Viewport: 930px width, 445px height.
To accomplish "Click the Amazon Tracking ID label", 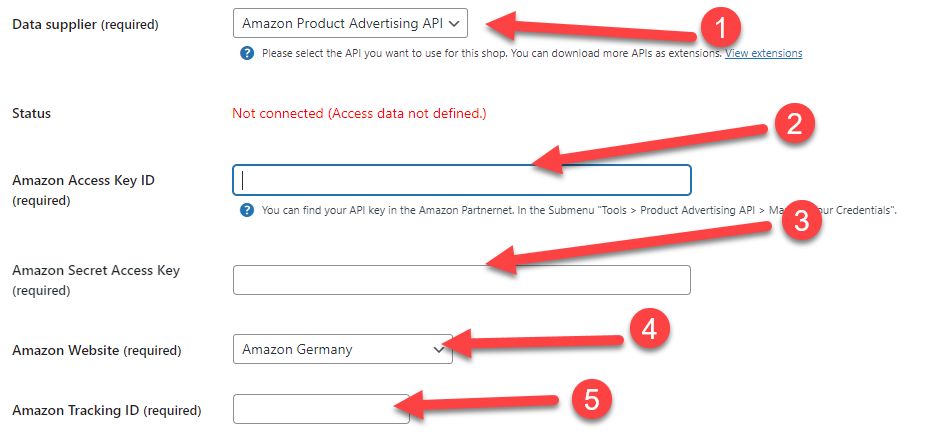I will click(107, 410).
